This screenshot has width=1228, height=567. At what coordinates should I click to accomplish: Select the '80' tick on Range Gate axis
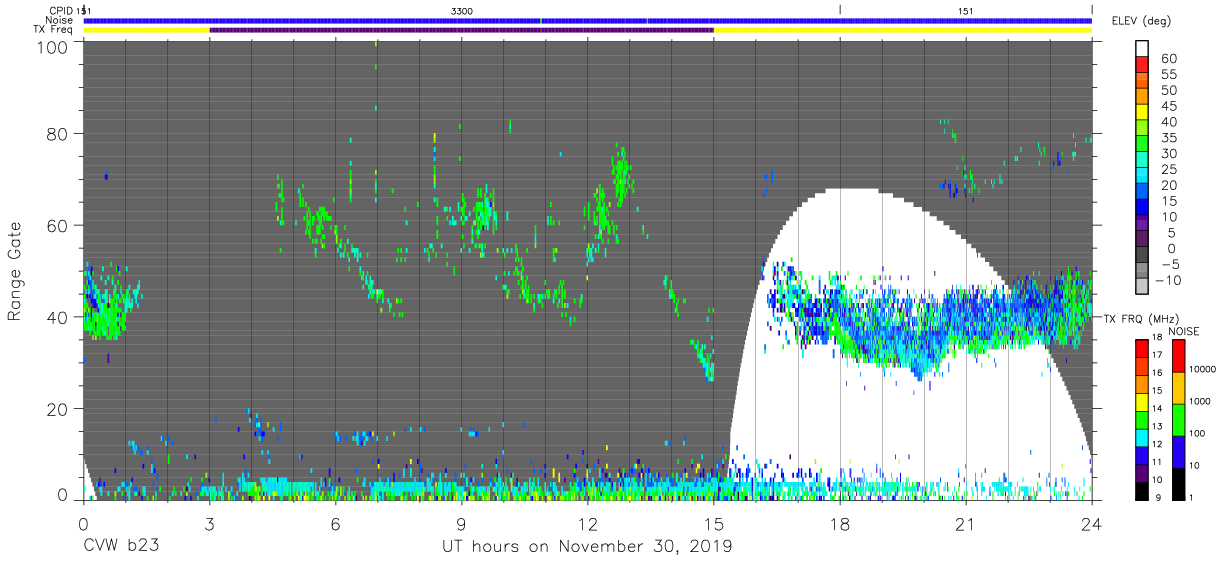pyautogui.click(x=58, y=133)
